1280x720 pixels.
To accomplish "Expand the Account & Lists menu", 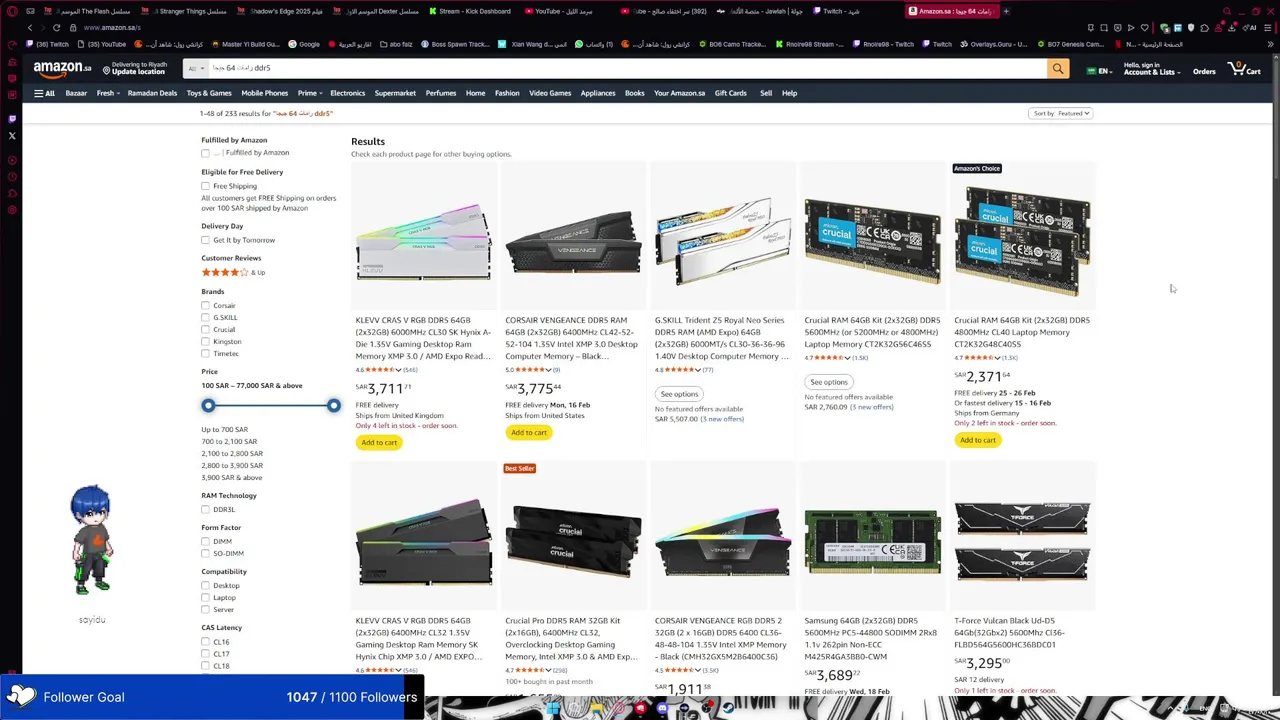I will (x=1151, y=69).
